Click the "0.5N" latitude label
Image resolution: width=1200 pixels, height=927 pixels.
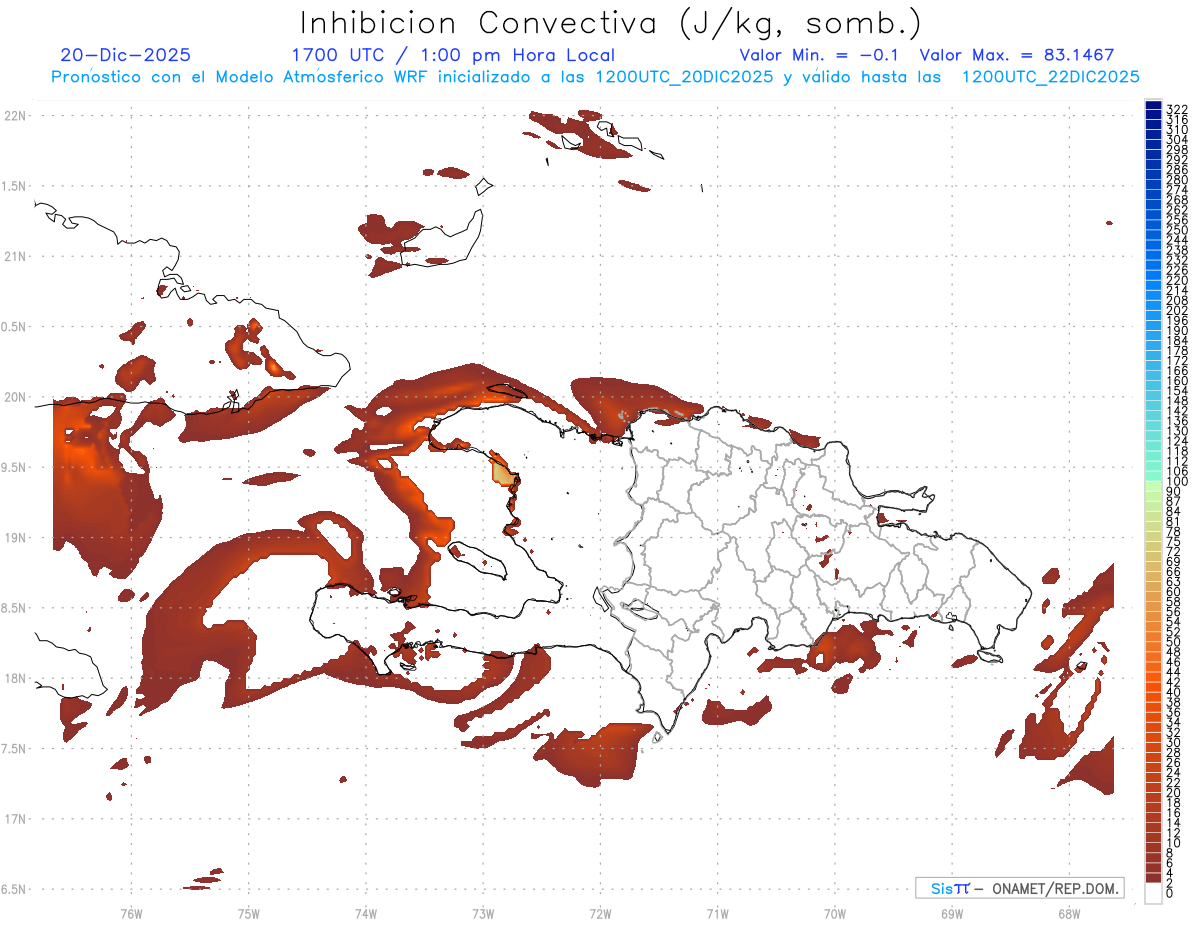(x=15, y=326)
